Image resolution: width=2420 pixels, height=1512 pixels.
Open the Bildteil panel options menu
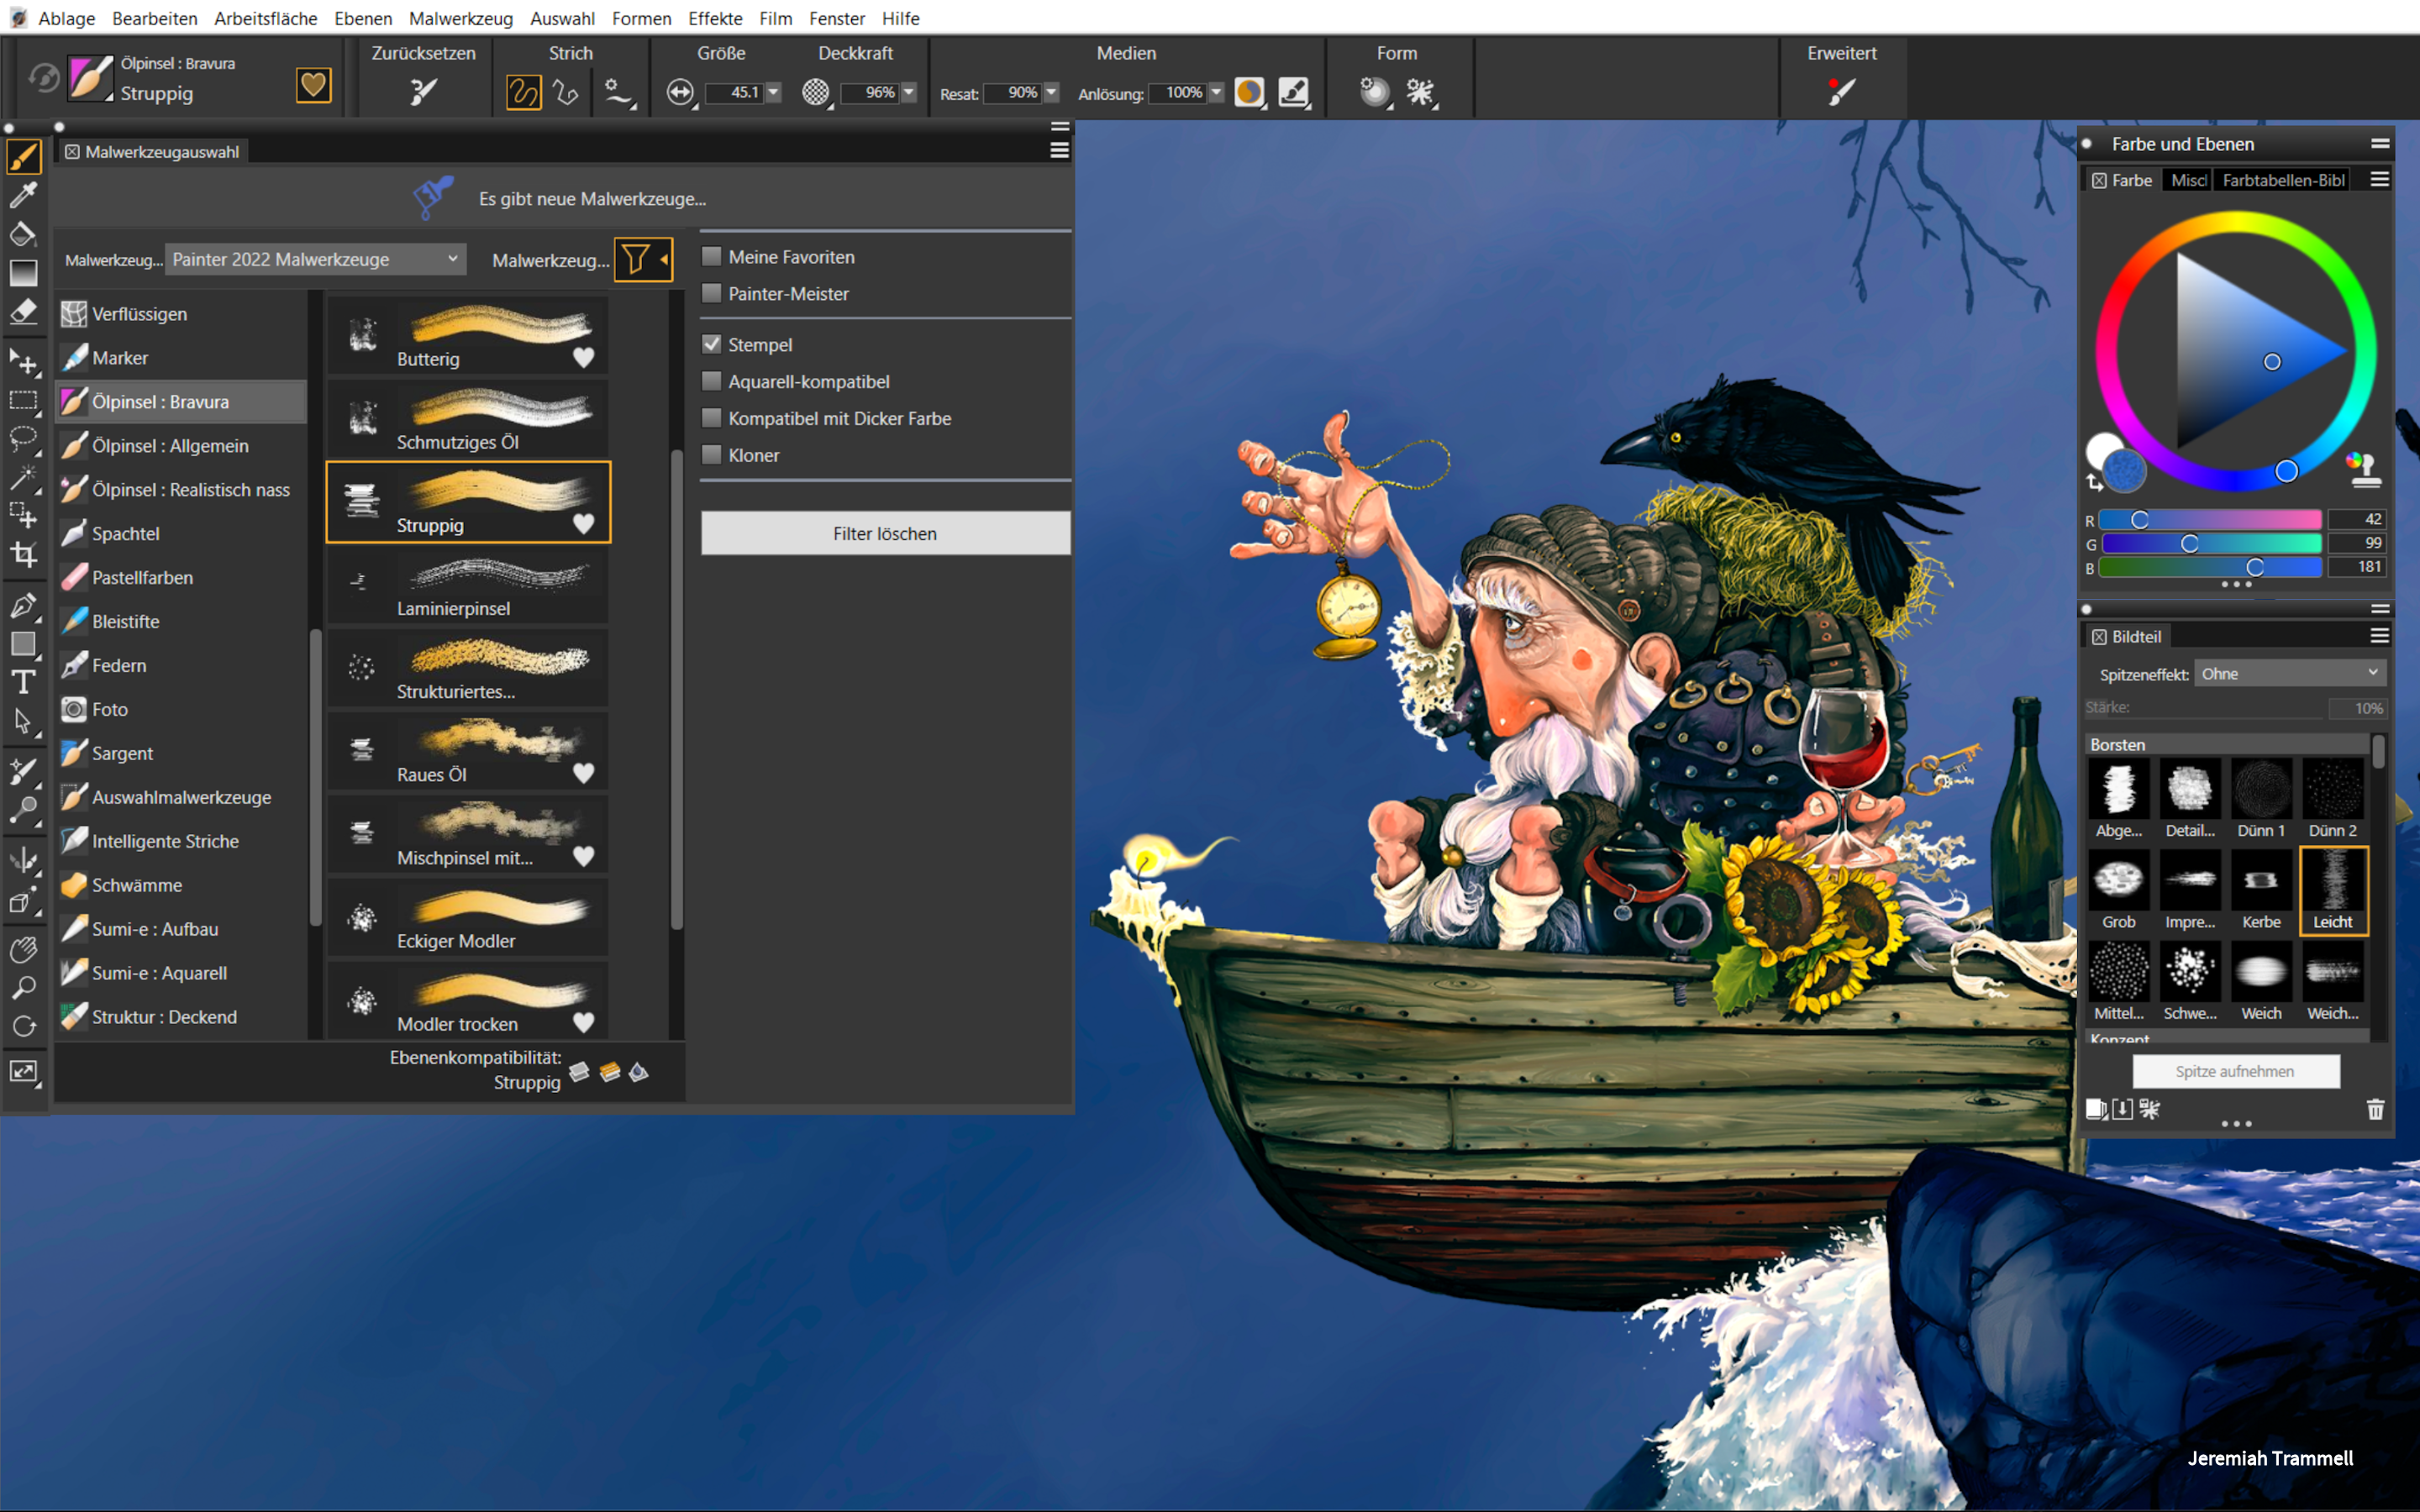coord(2380,636)
